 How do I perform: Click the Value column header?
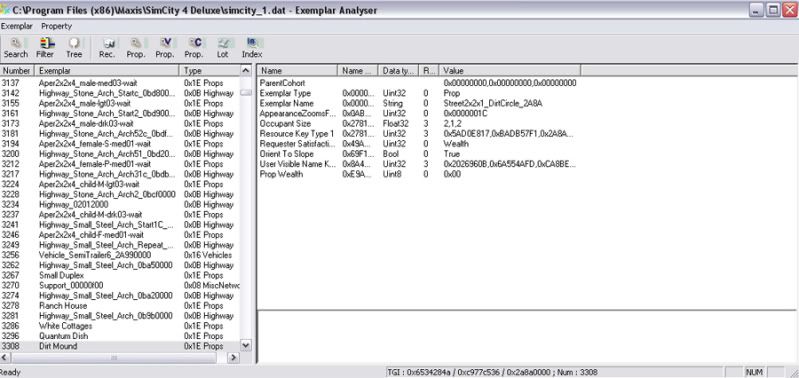tap(510, 71)
